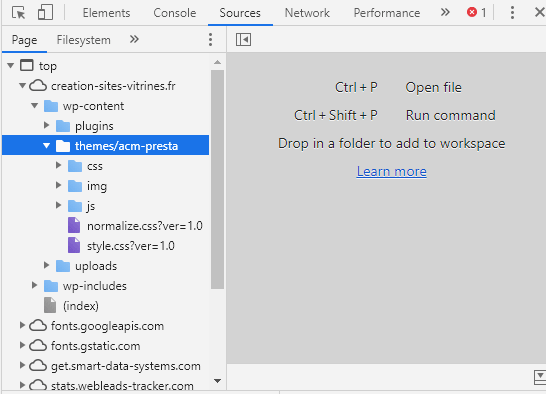
Task: Click the get.smart-data-systems.com cloud icon
Action: coord(38,365)
